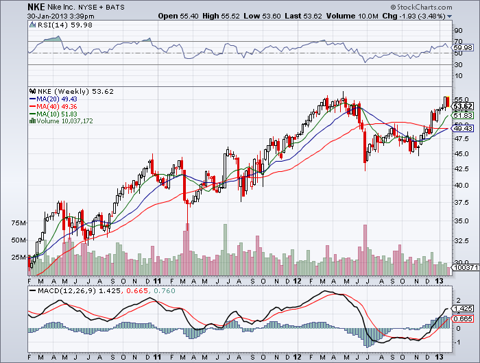Click the Nike Inc. company name
Viewport: 480px width, 363px height.
(61, 7)
